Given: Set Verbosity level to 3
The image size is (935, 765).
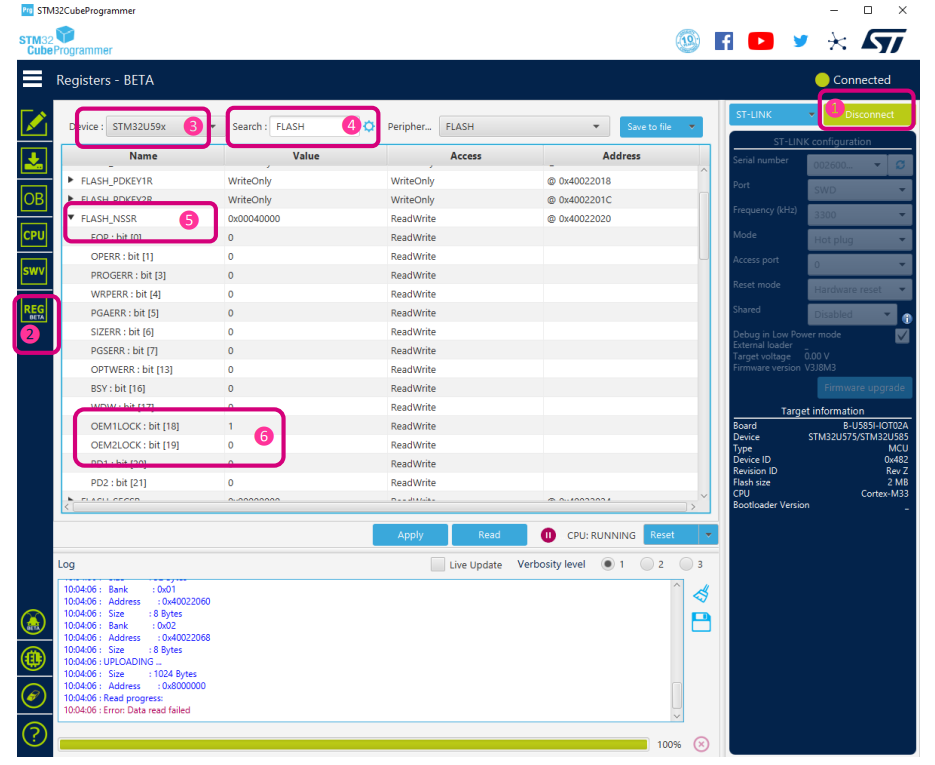Looking at the screenshot, I should [x=687, y=563].
